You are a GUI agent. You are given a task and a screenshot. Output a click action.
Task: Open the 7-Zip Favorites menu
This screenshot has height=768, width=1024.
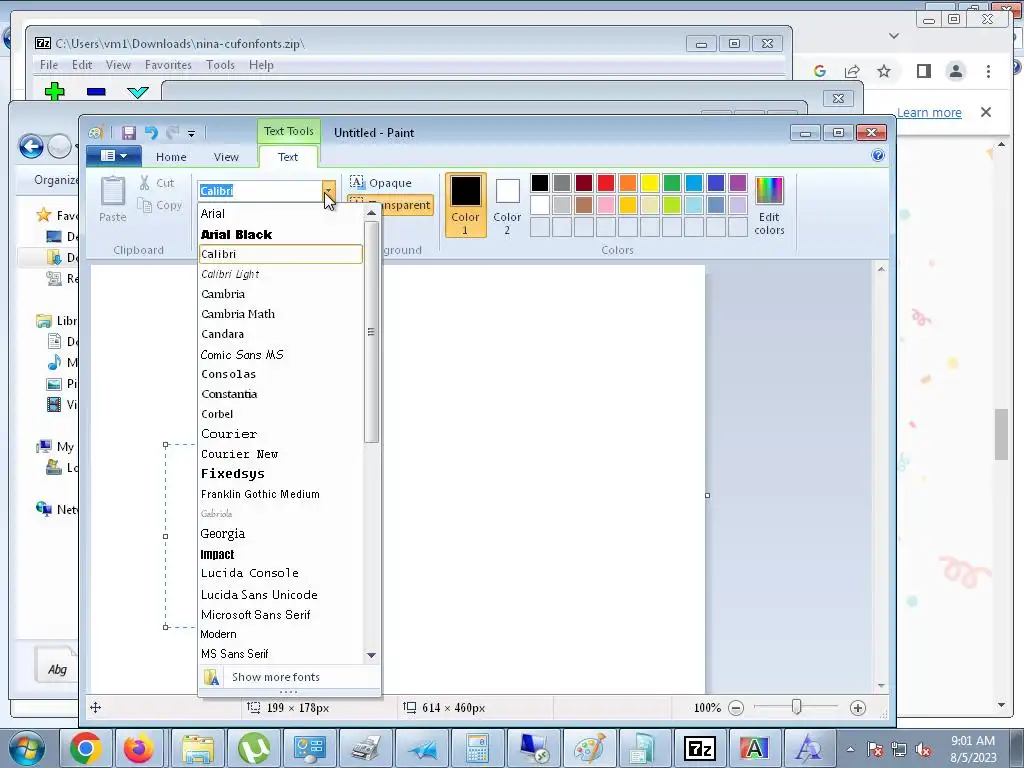pos(168,65)
